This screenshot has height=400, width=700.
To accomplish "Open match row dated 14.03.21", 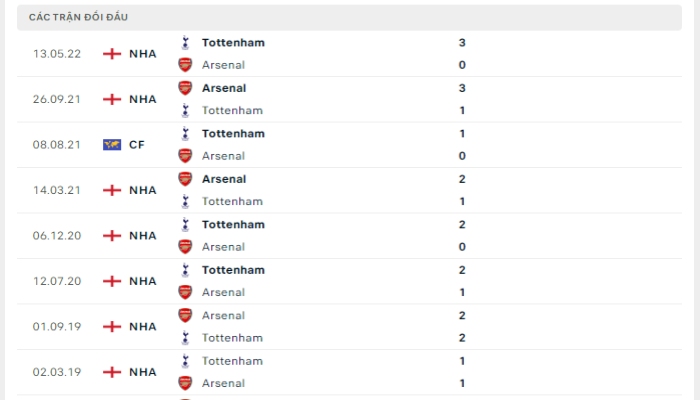I will point(349,190).
